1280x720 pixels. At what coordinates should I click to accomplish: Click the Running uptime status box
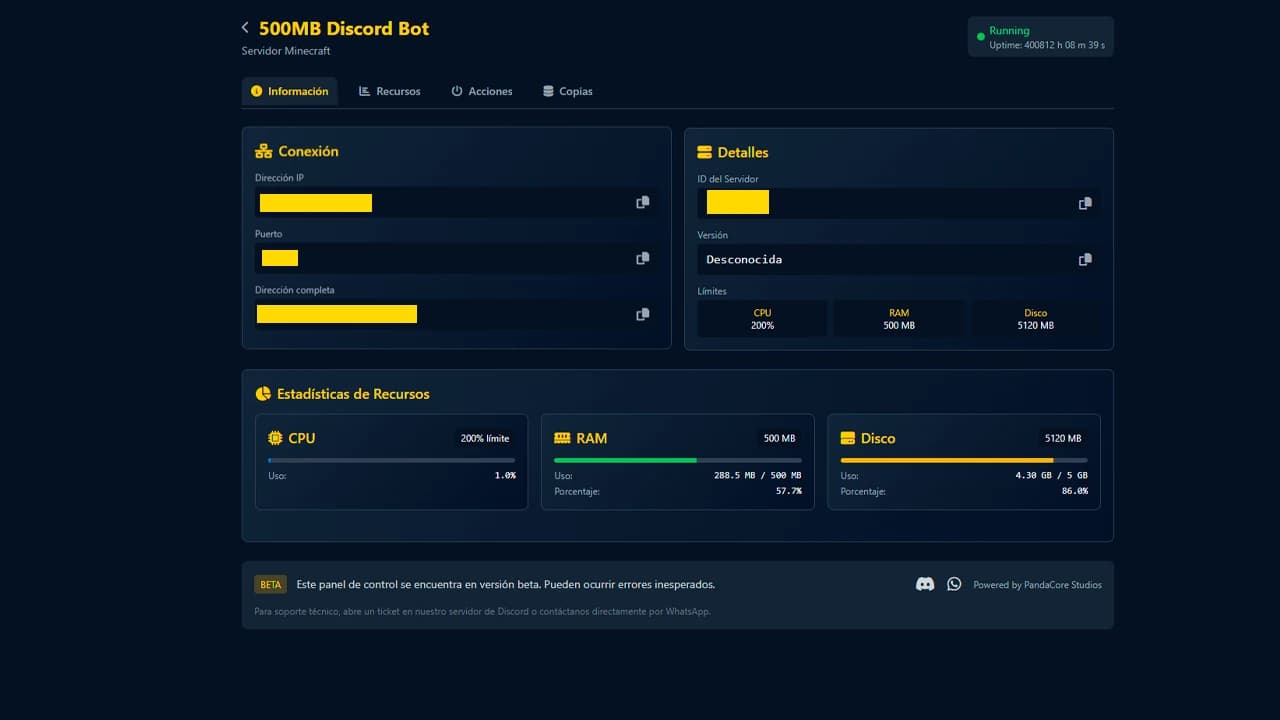coord(1040,37)
